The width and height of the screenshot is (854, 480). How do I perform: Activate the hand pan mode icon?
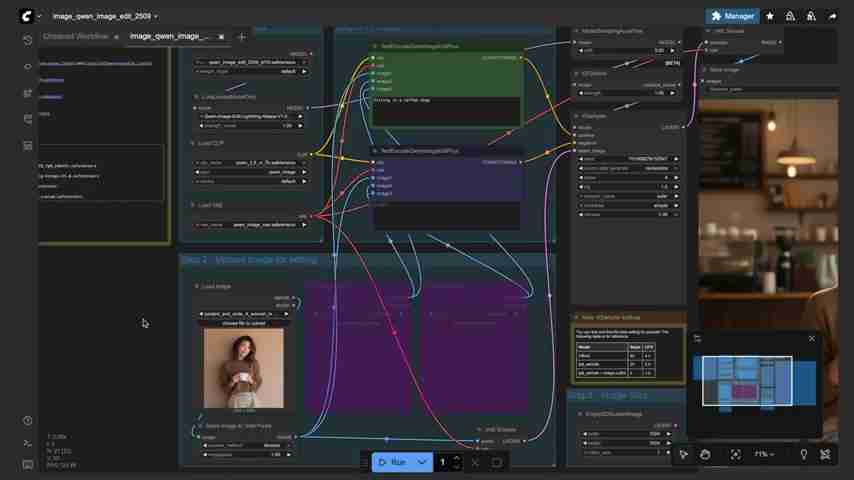(x=705, y=454)
